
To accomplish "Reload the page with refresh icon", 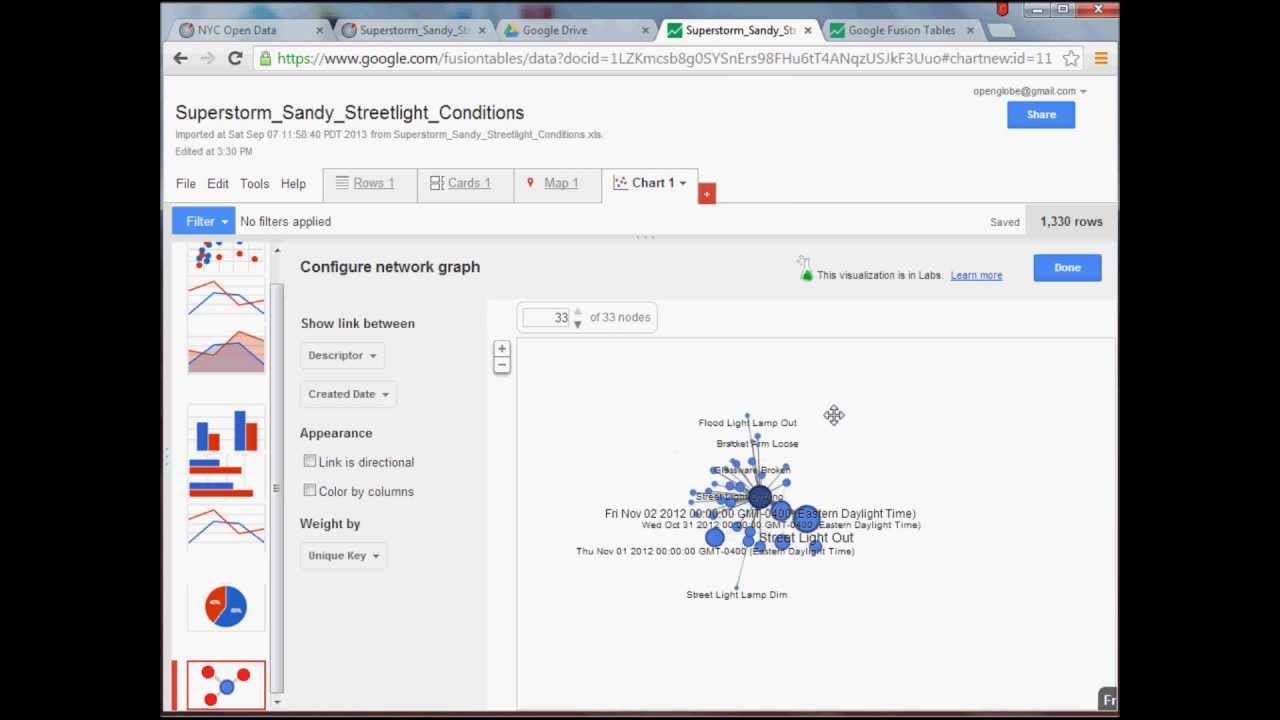I will [235, 59].
